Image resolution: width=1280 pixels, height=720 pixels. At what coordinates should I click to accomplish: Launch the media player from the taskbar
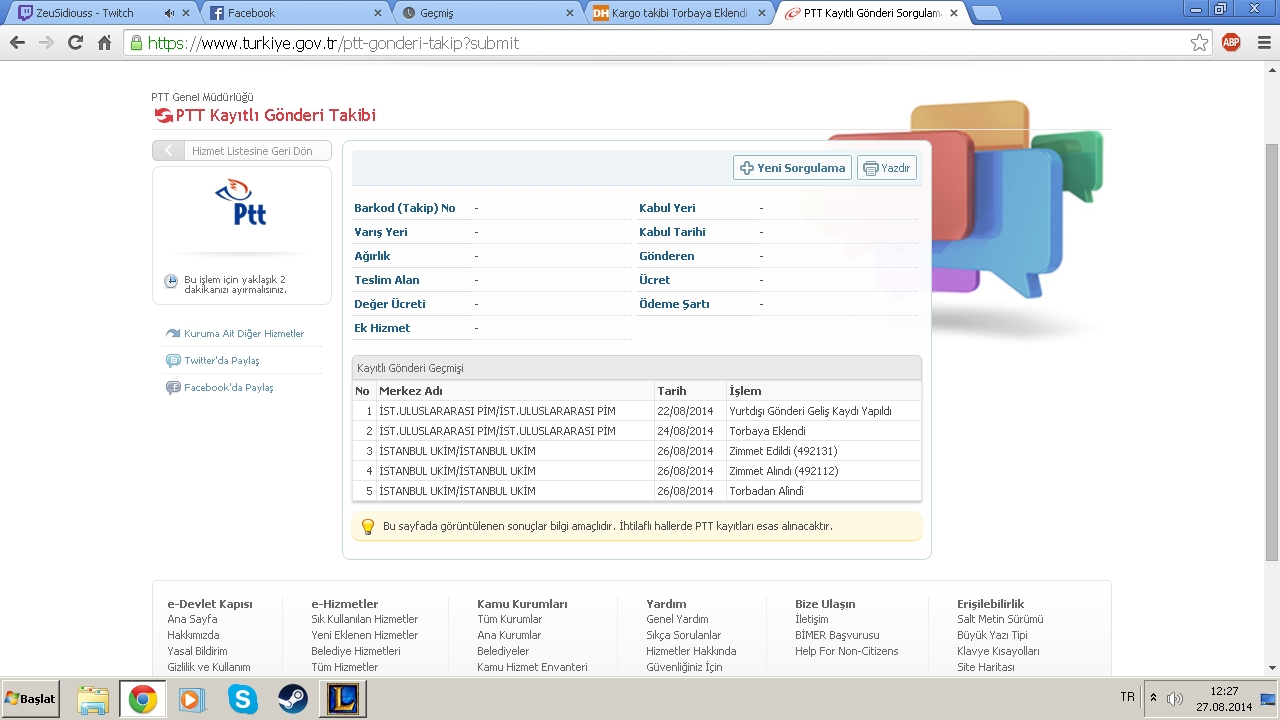point(192,699)
